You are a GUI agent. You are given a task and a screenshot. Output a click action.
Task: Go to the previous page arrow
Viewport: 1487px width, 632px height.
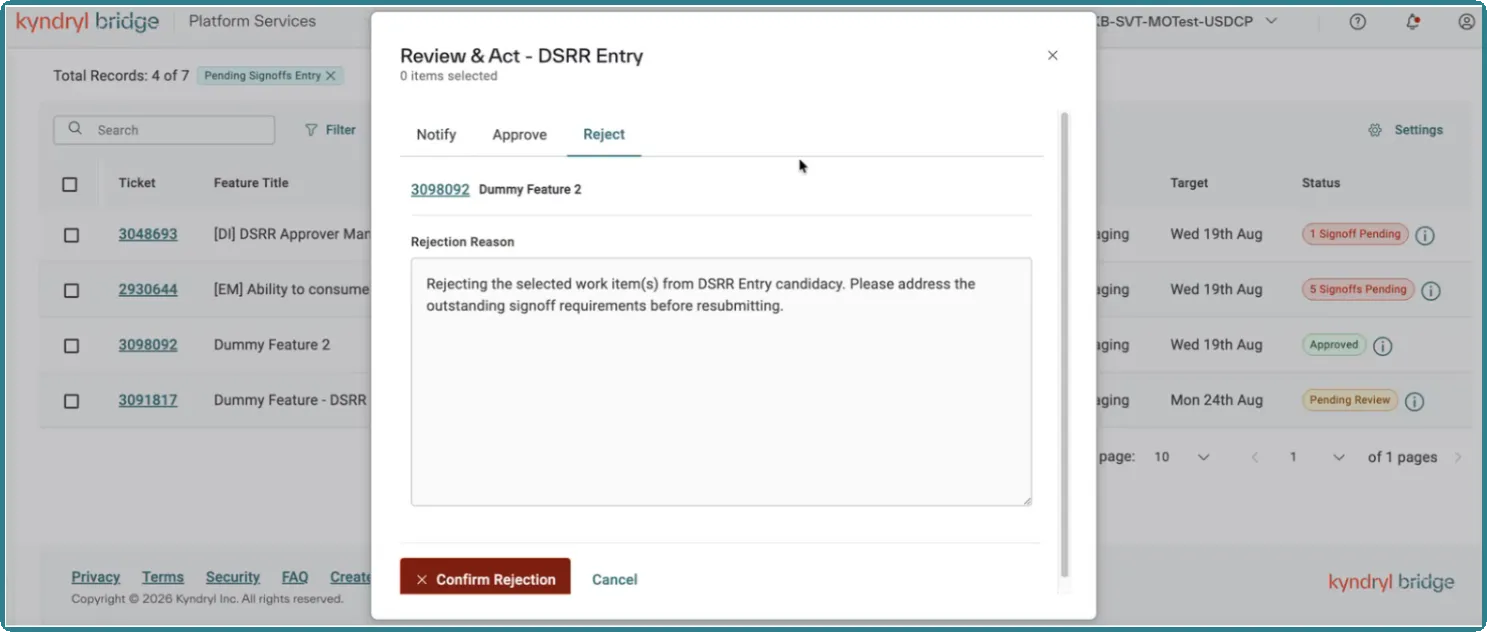tap(1255, 457)
